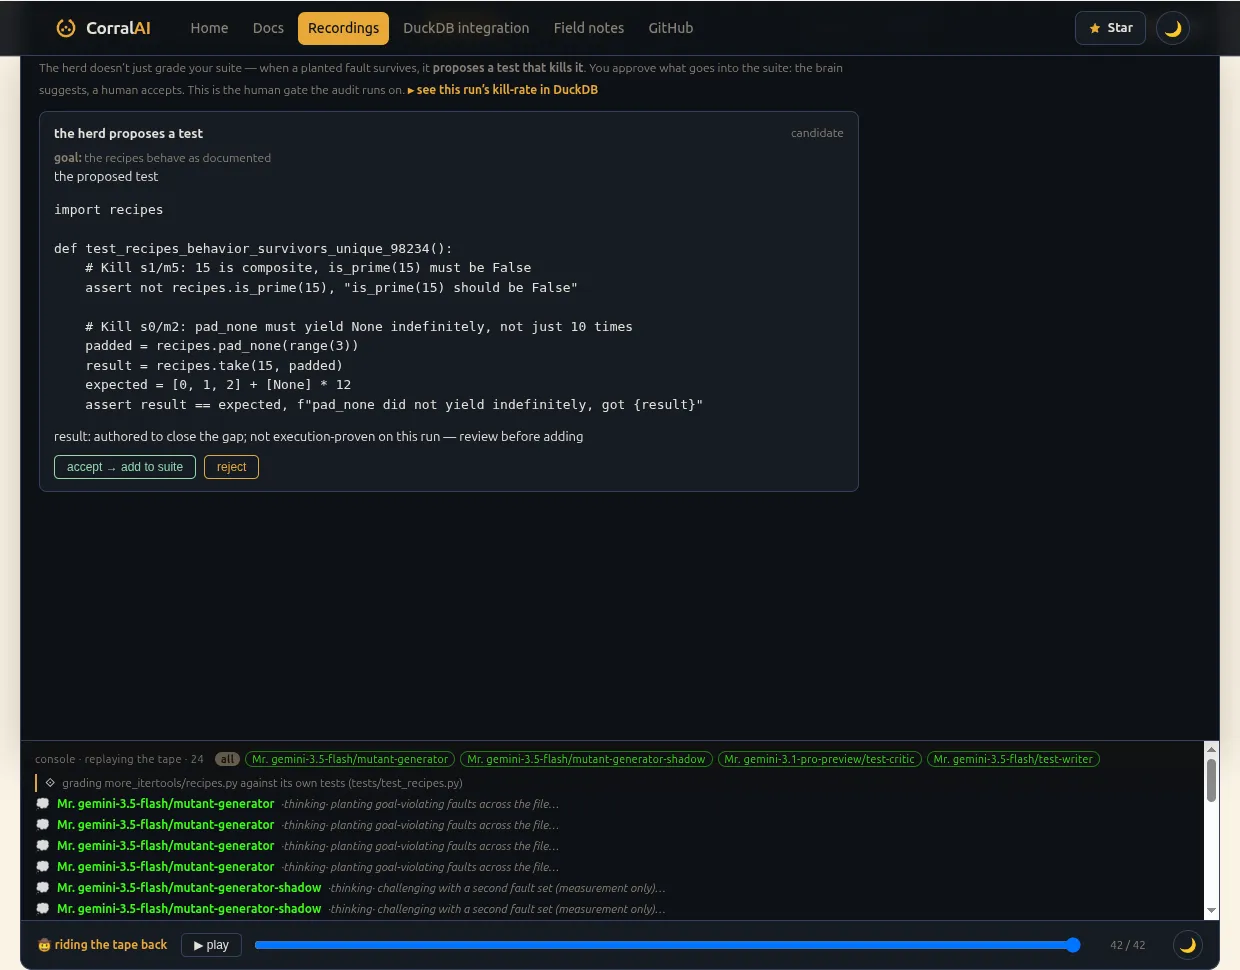Click 'console · replaying the tape · 24' label
The width and height of the screenshot is (1240, 970).
119,759
